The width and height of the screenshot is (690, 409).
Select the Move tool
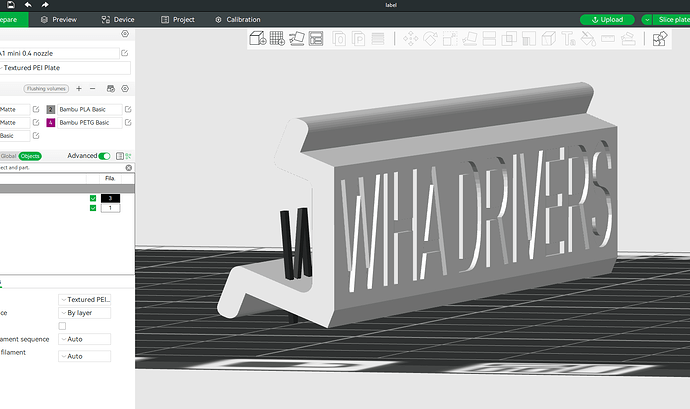[411, 39]
